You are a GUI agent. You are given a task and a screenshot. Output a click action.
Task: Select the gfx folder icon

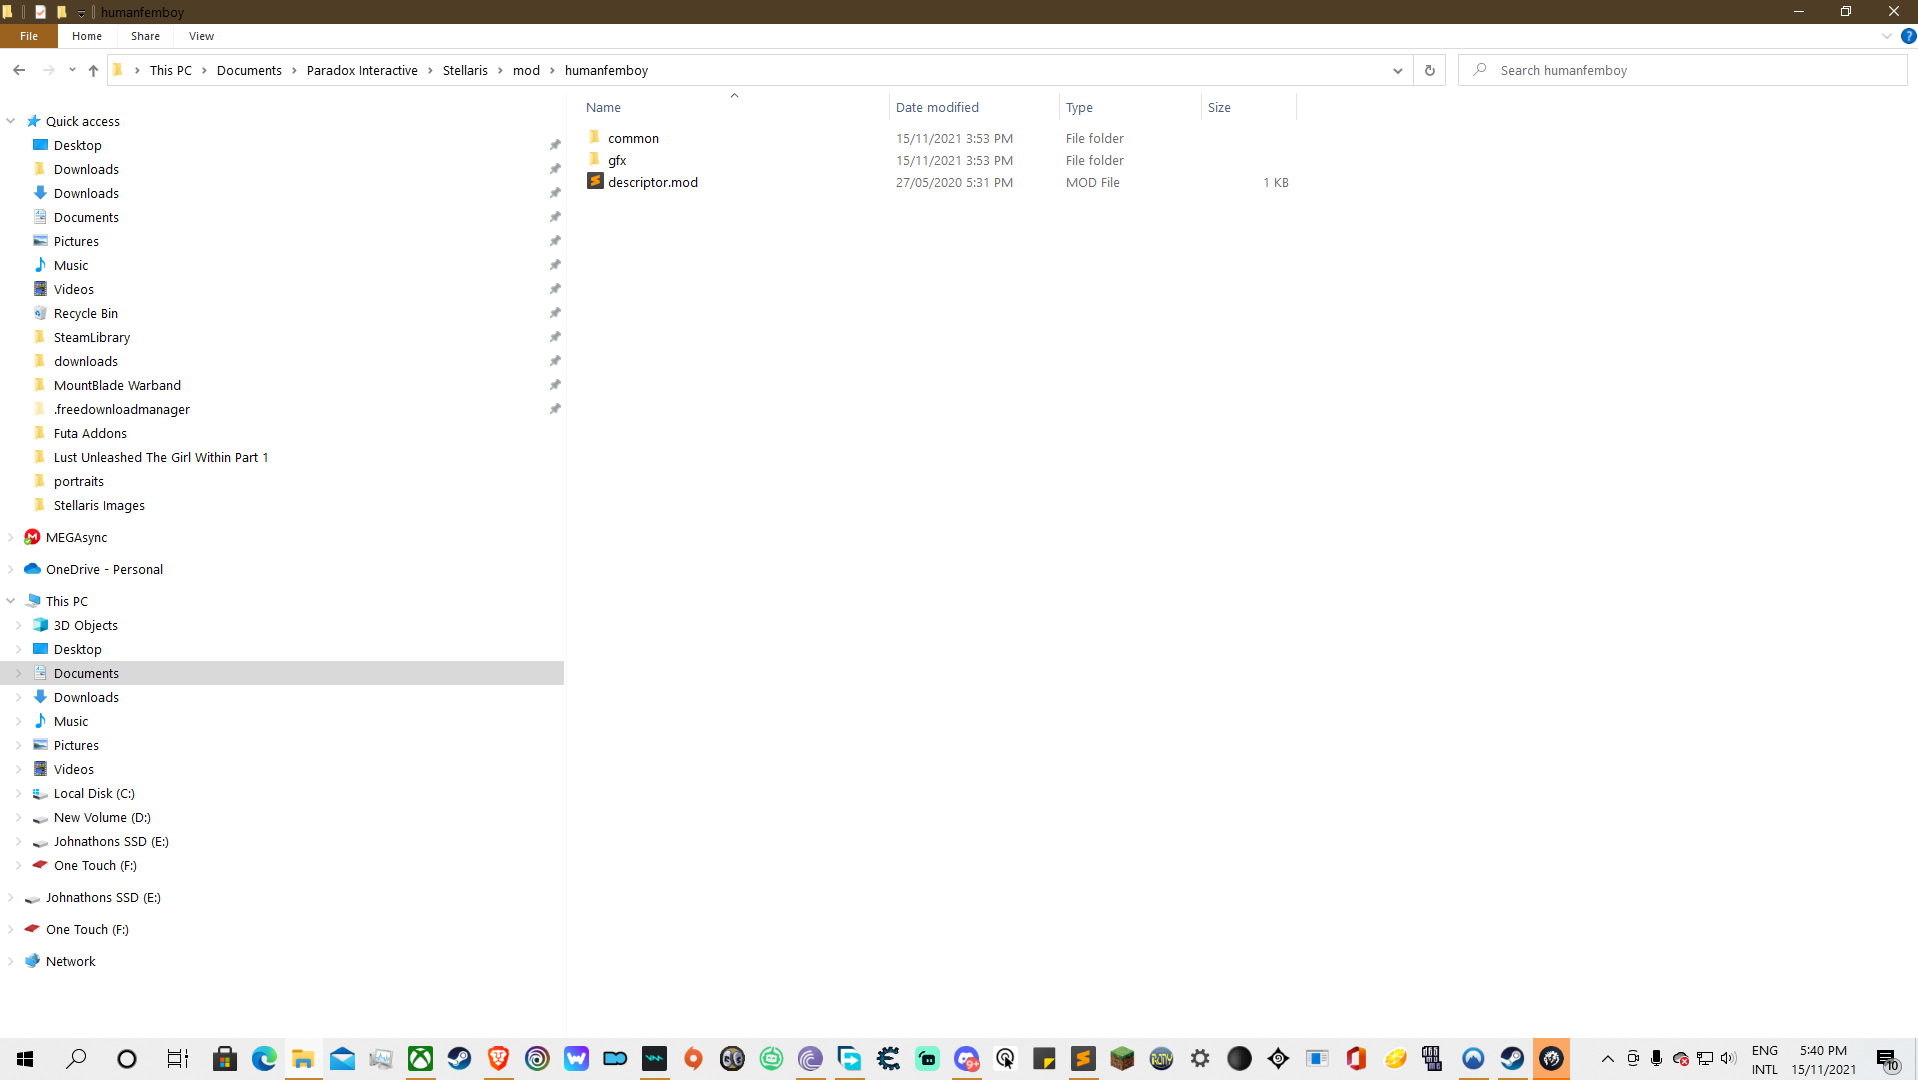click(595, 159)
